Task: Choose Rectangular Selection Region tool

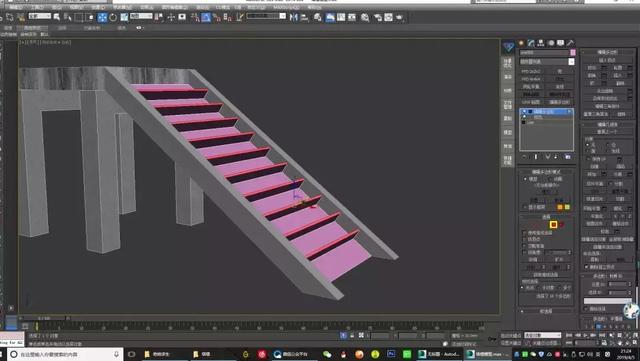Action: pyautogui.click(x=79, y=17)
